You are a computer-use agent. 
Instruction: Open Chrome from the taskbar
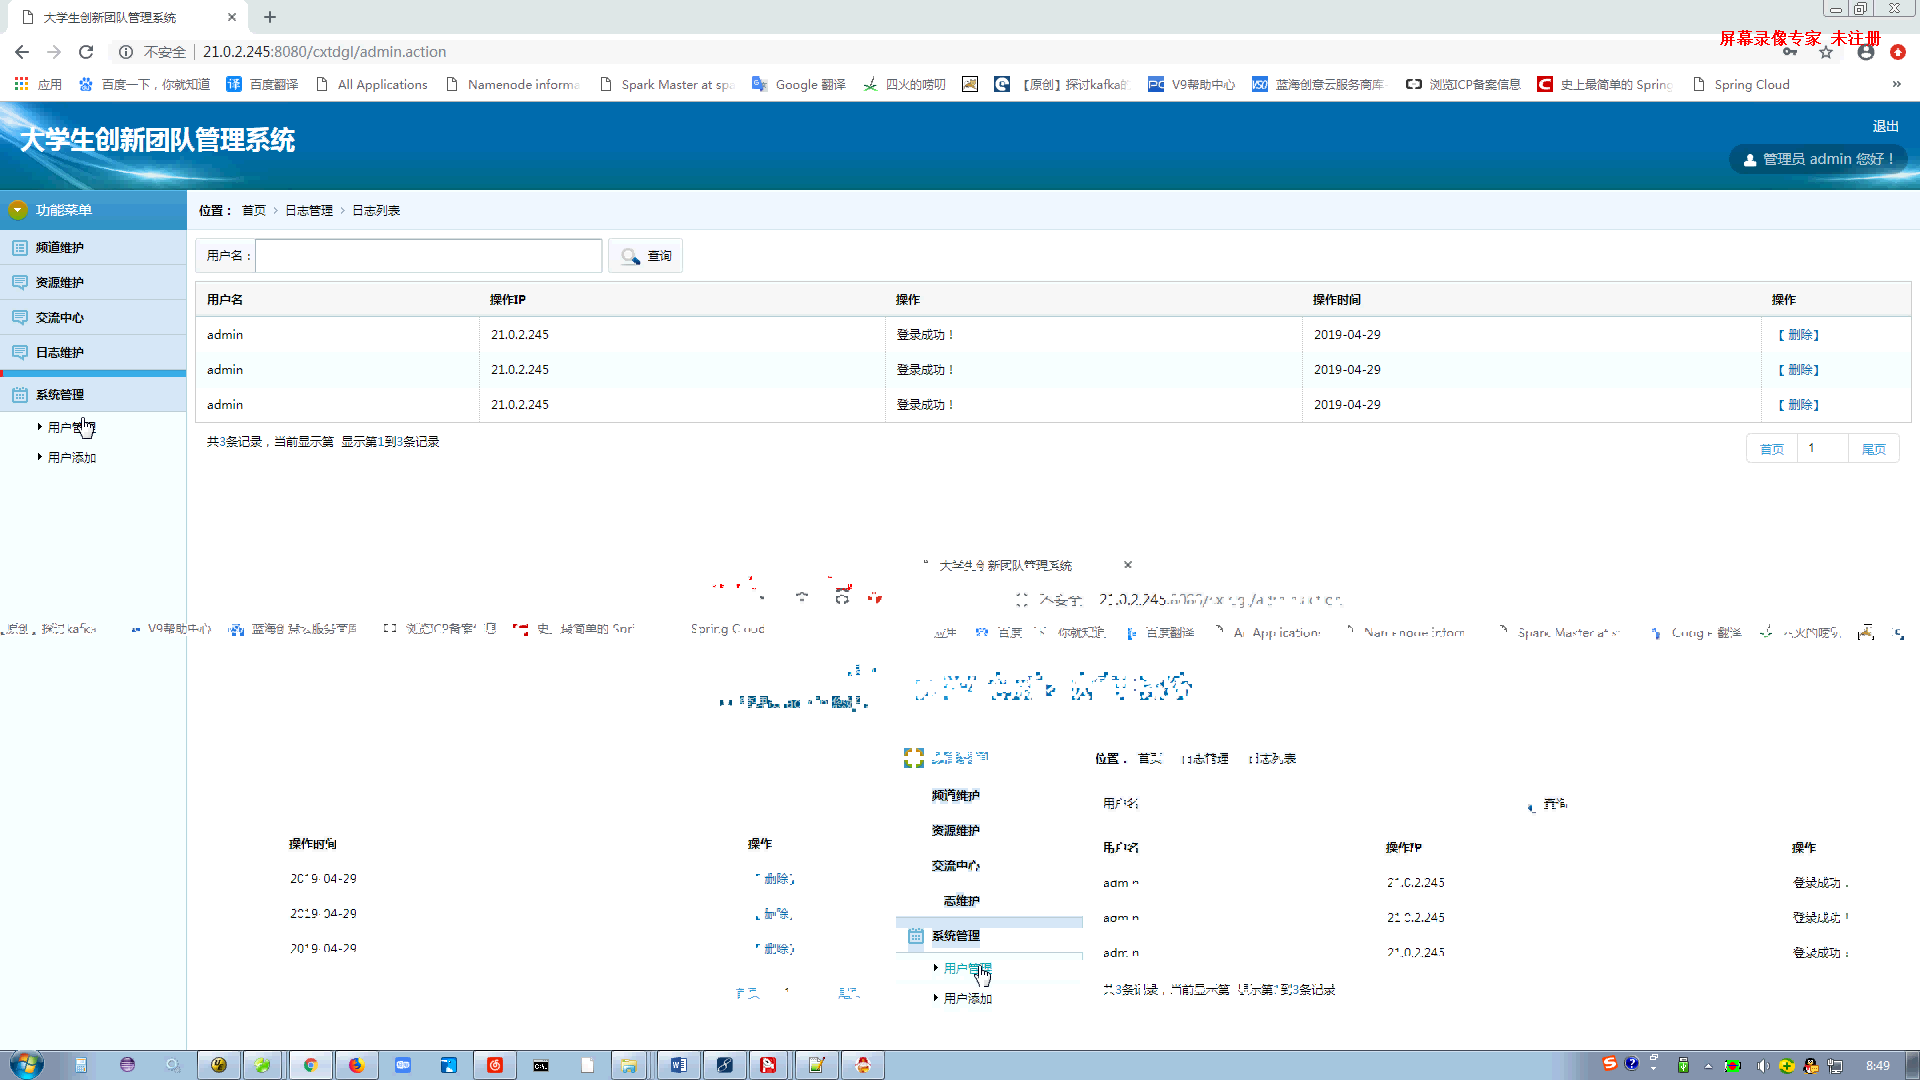click(x=310, y=1065)
